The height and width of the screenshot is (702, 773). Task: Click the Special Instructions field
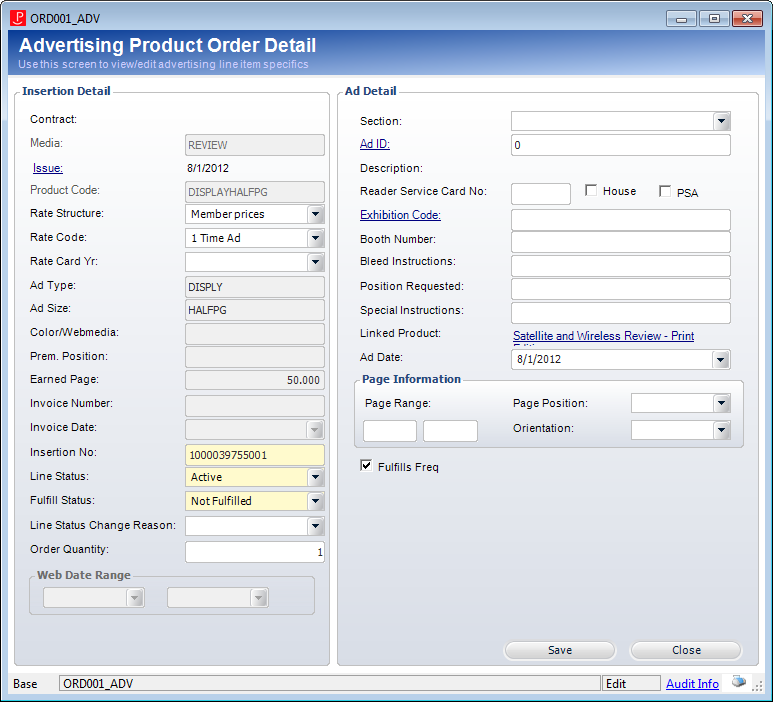click(621, 313)
